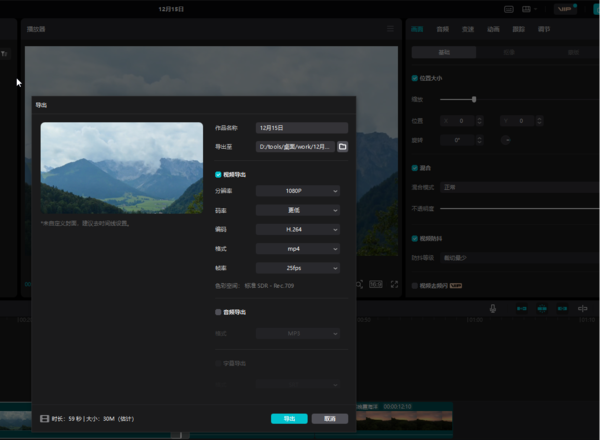Click the folder icon to browse export path
The width and height of the screenshot is (600, 440).
click(x=342, y=147)
